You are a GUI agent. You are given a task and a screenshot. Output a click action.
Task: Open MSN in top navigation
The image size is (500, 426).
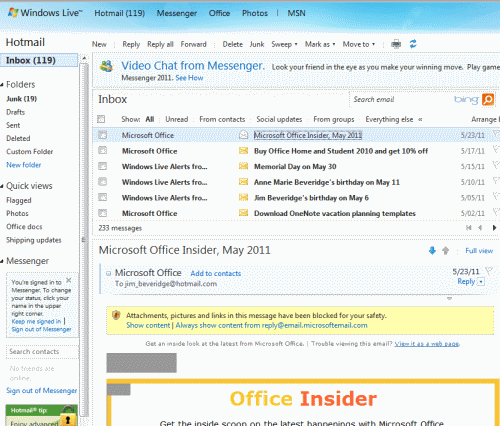click(296, 13)
